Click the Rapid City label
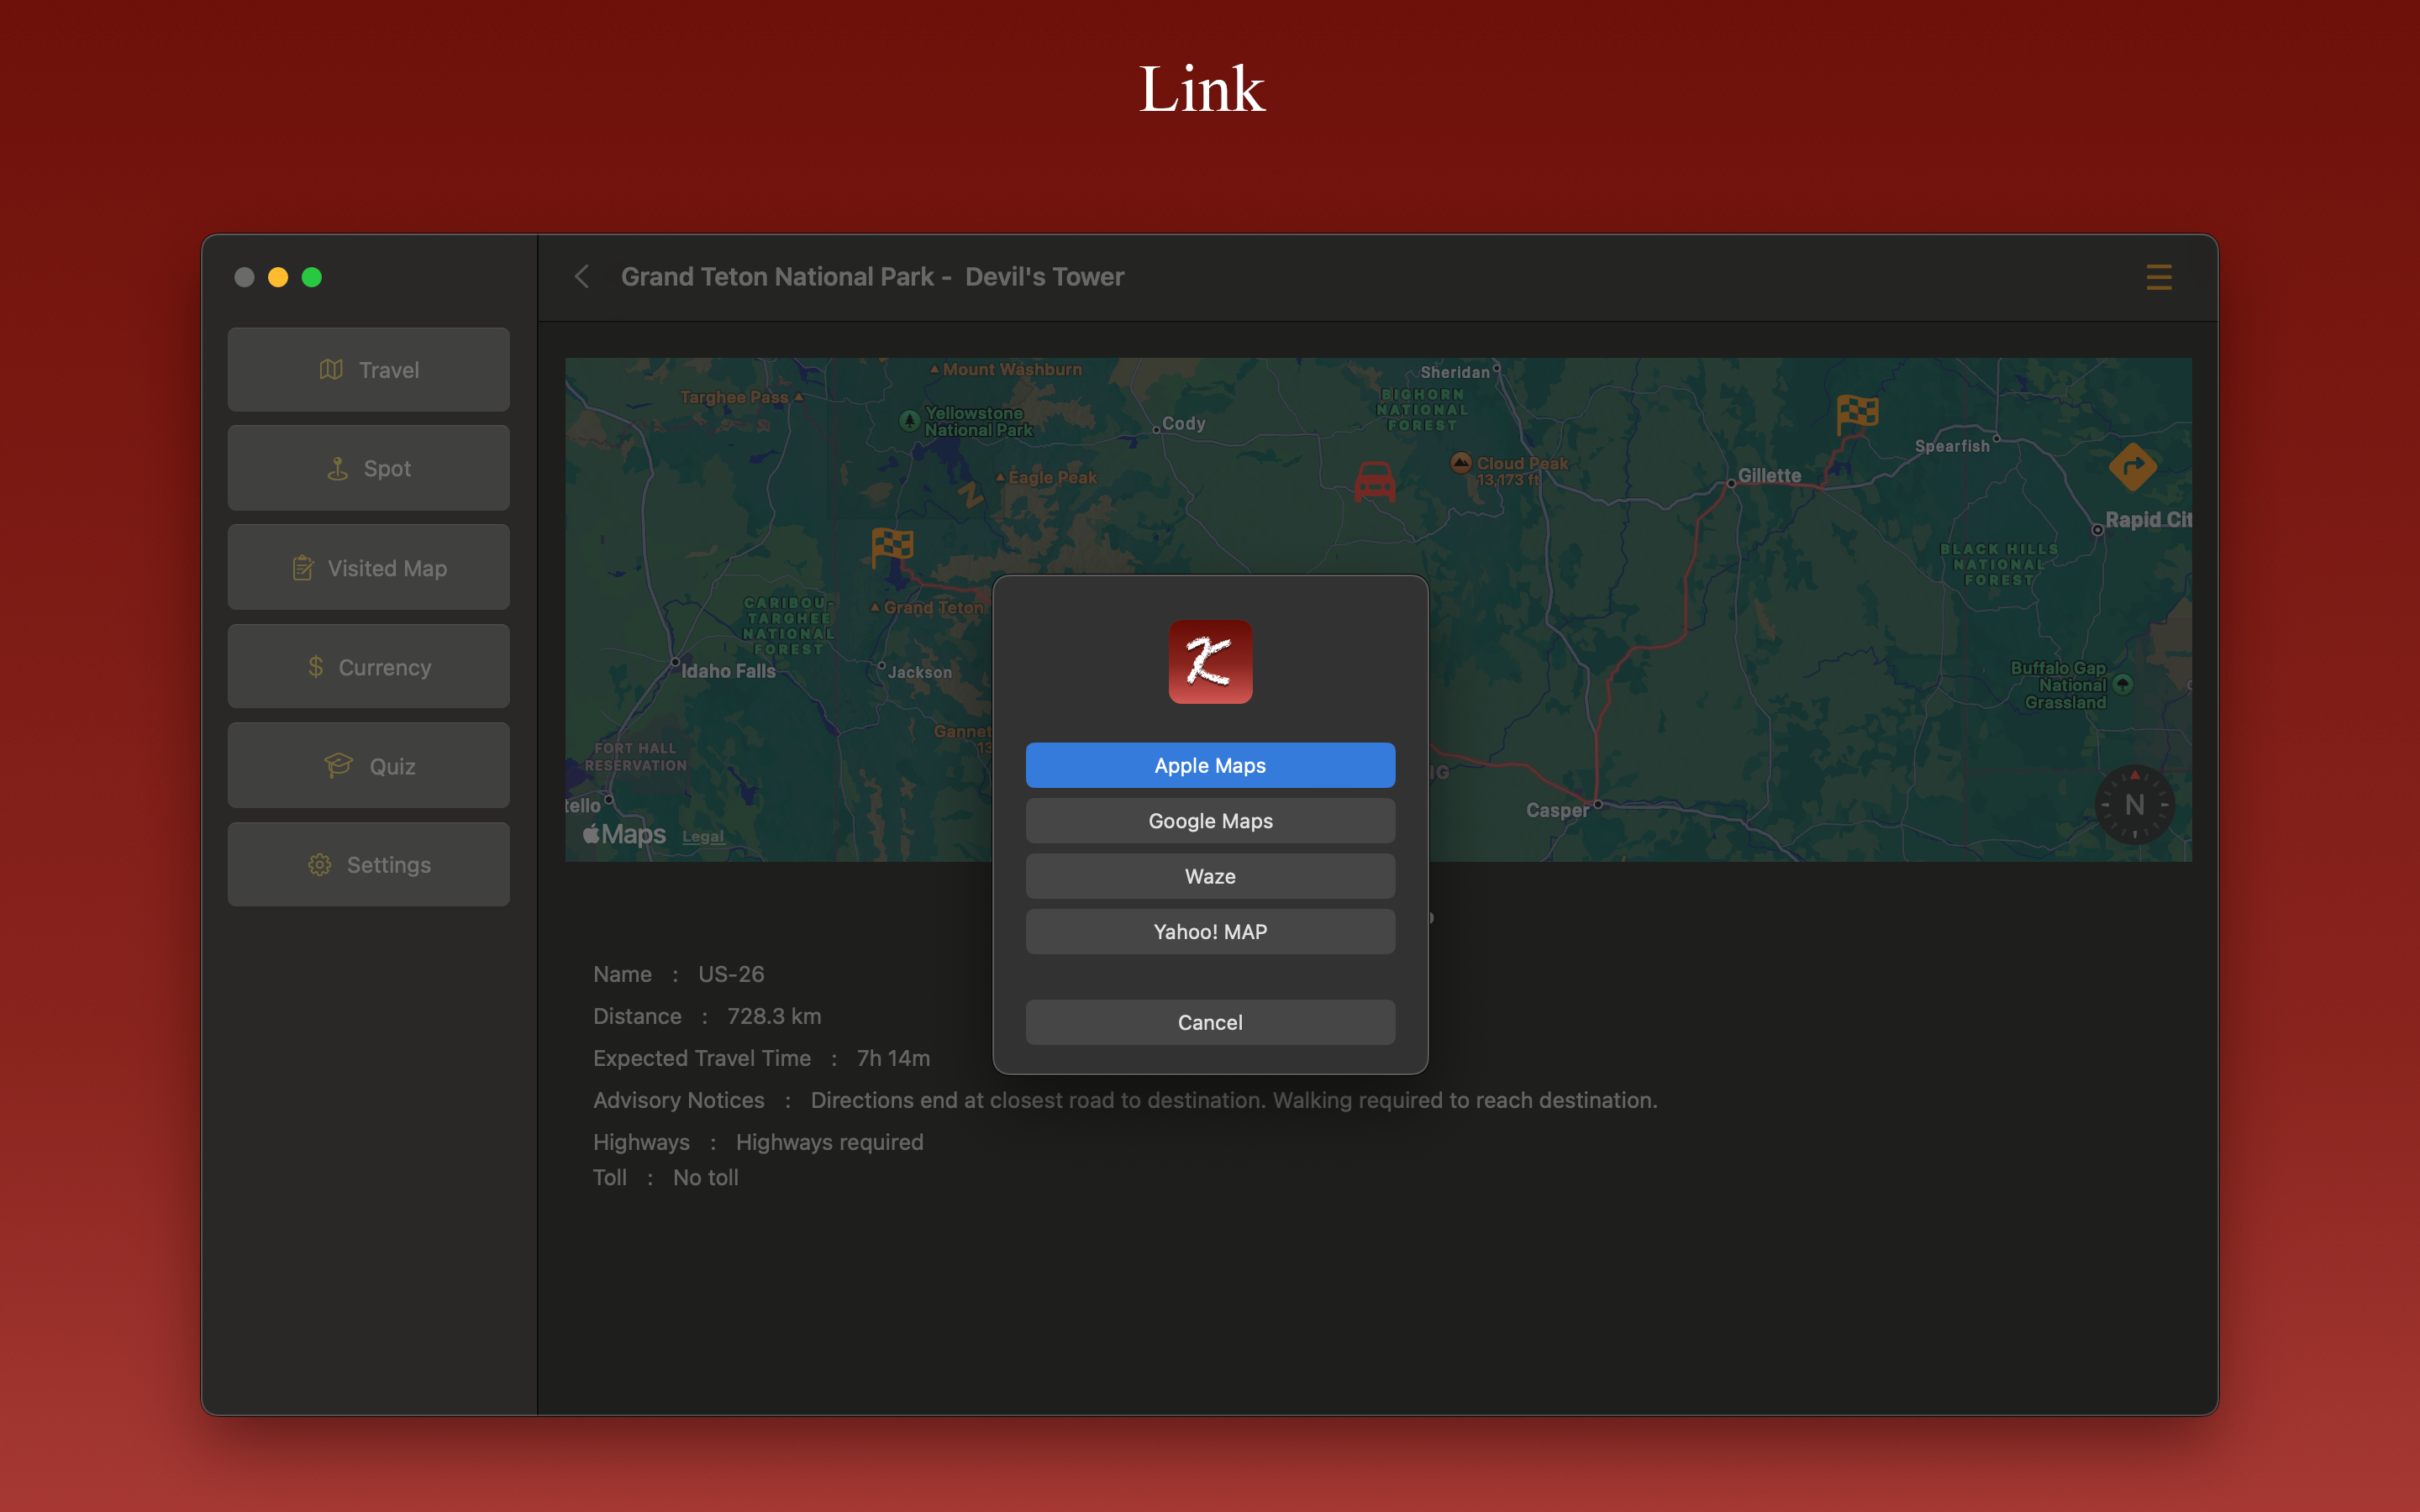 click(2148, 520)
